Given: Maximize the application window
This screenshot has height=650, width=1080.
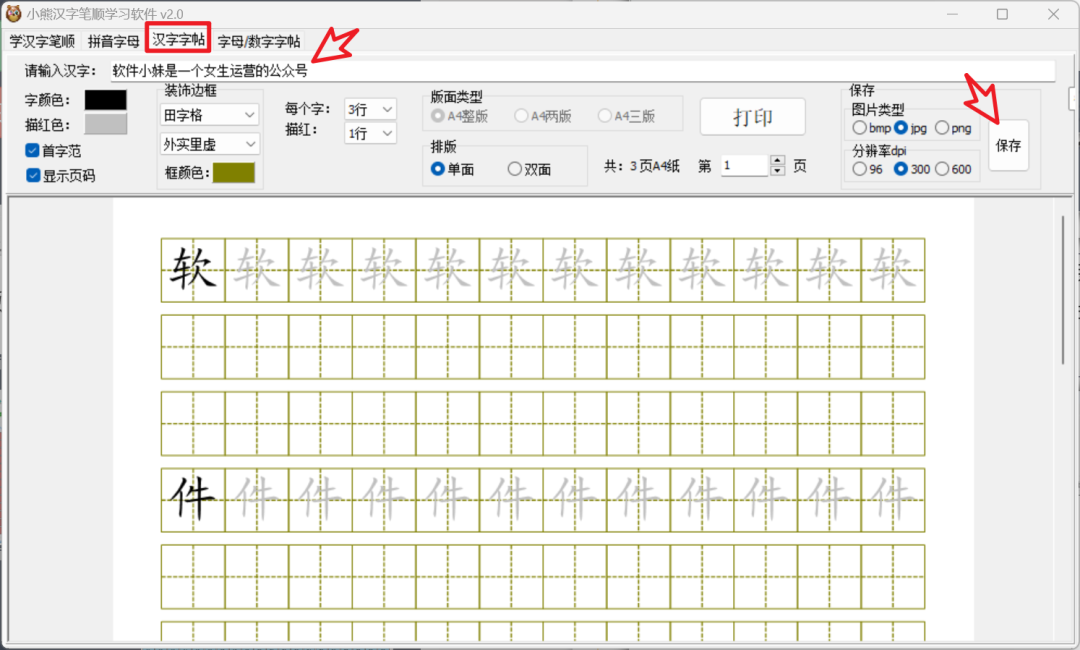Looking at the screenshot, I should pos(1002,14).
